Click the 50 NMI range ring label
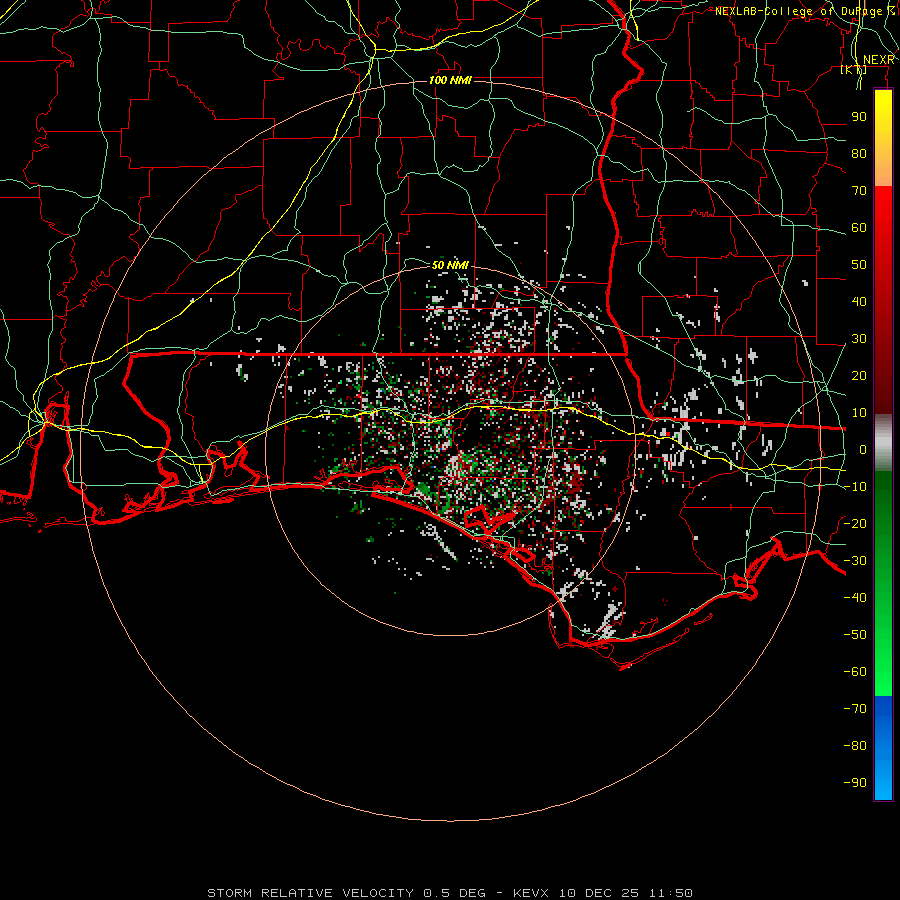 pyautogui.click(x=450, y=265)
